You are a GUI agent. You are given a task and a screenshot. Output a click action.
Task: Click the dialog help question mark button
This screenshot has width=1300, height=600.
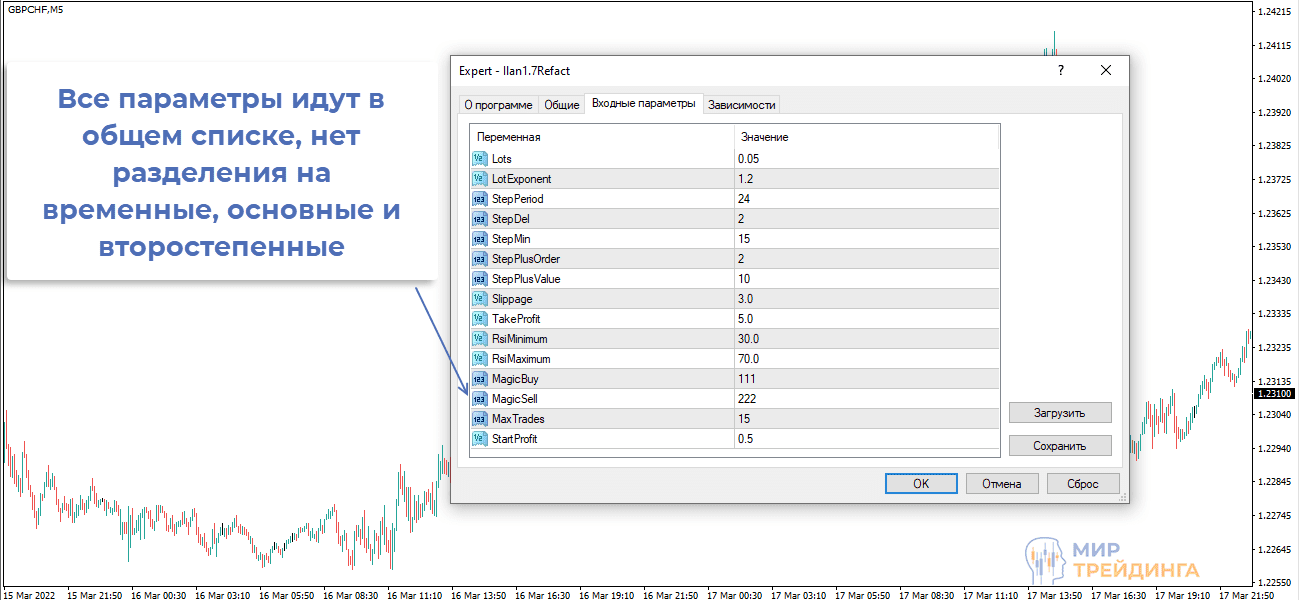1060,71
